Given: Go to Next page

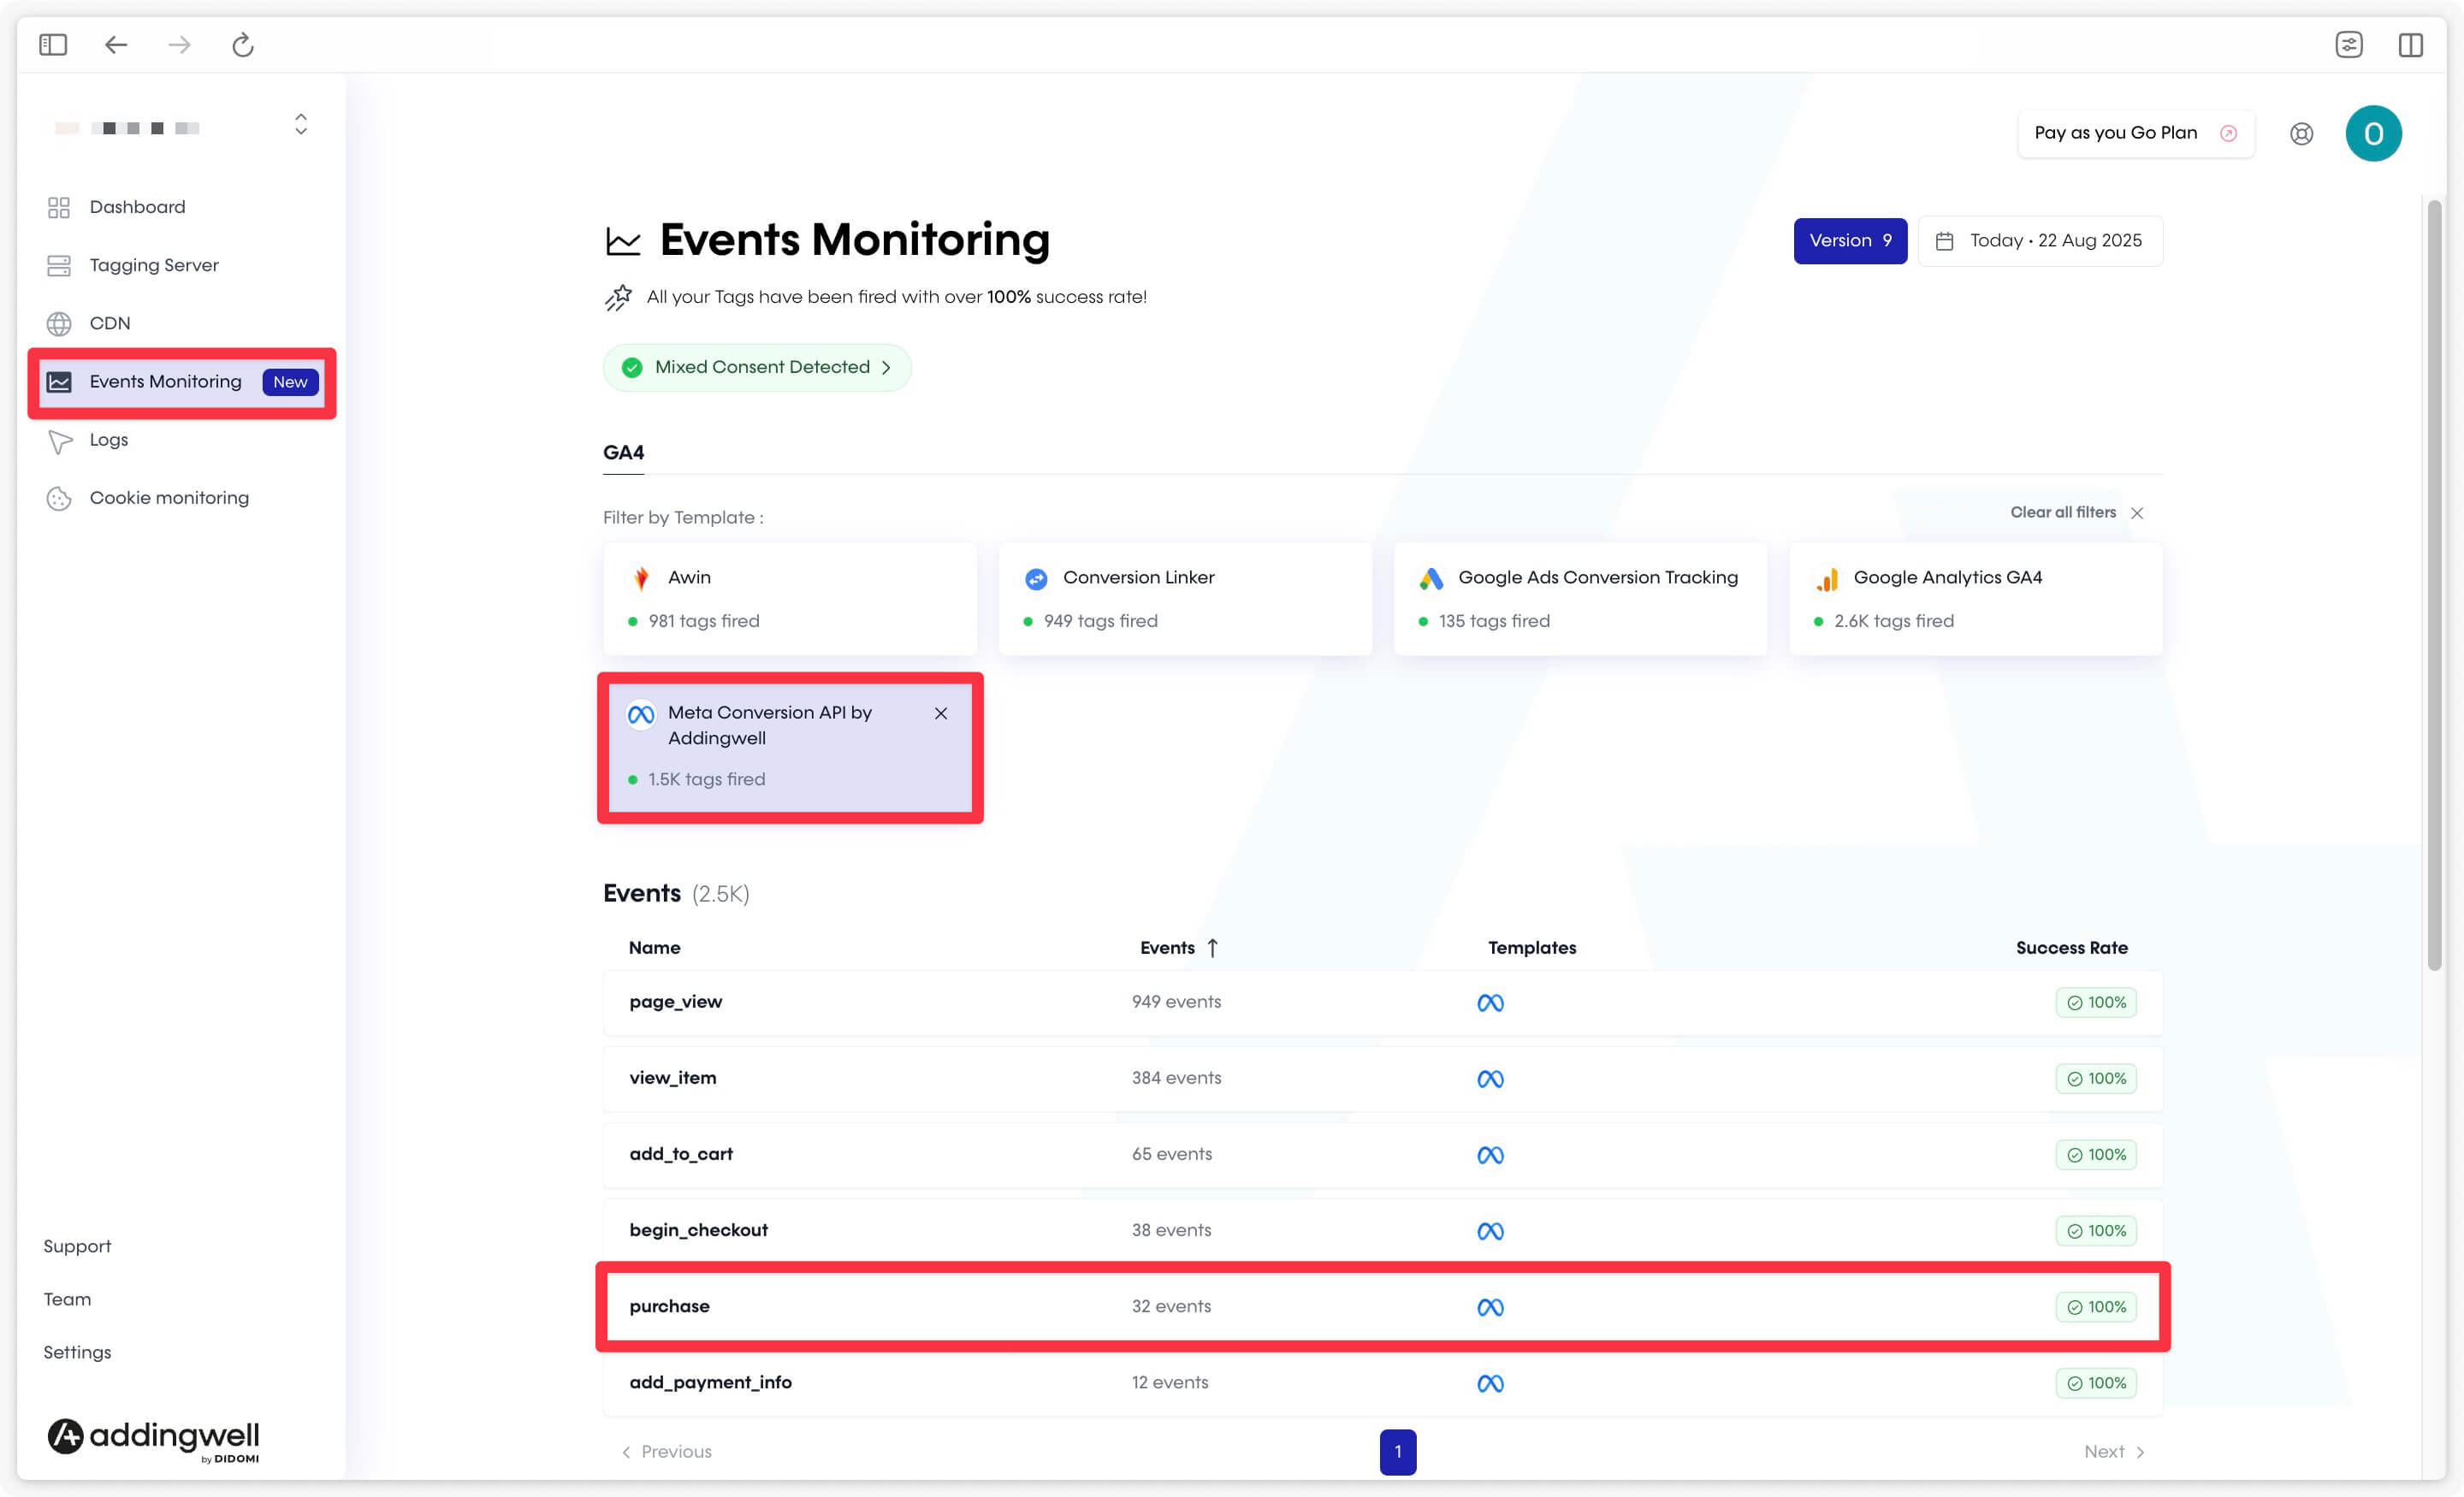Looking at the screenshot, I should coord(2114,1451).
